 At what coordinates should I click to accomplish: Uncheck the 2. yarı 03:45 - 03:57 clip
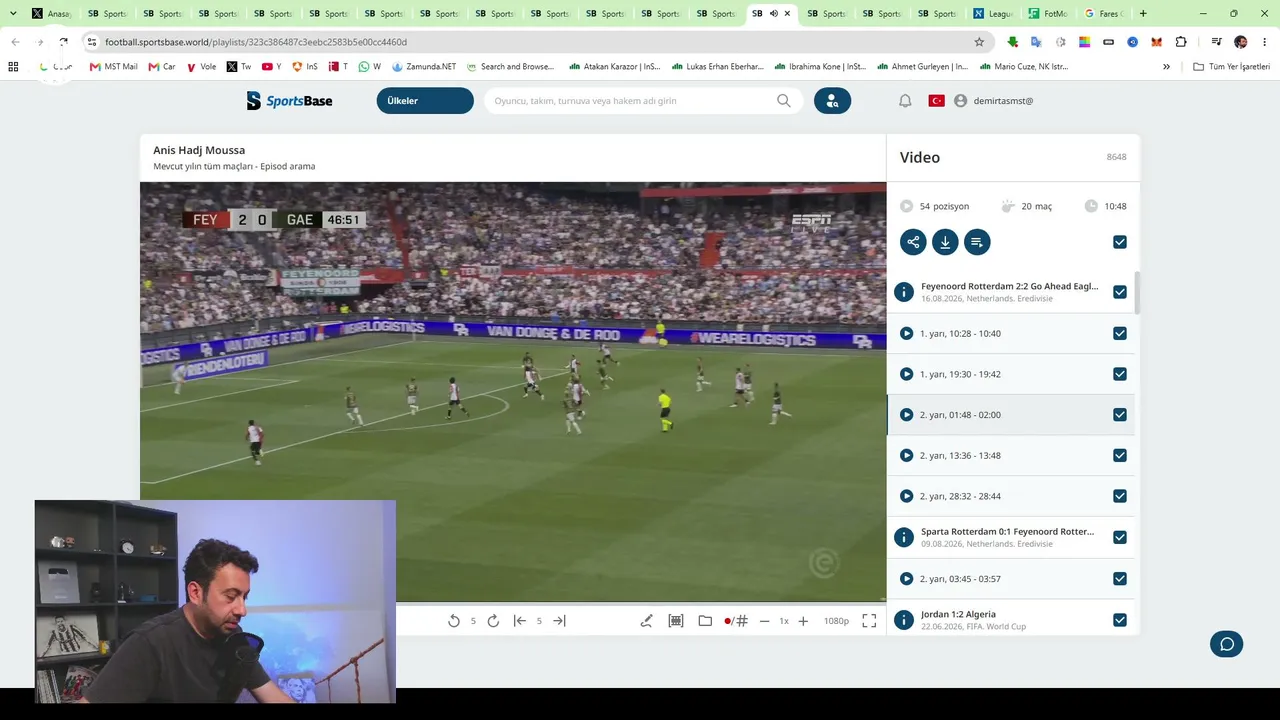1120,579
